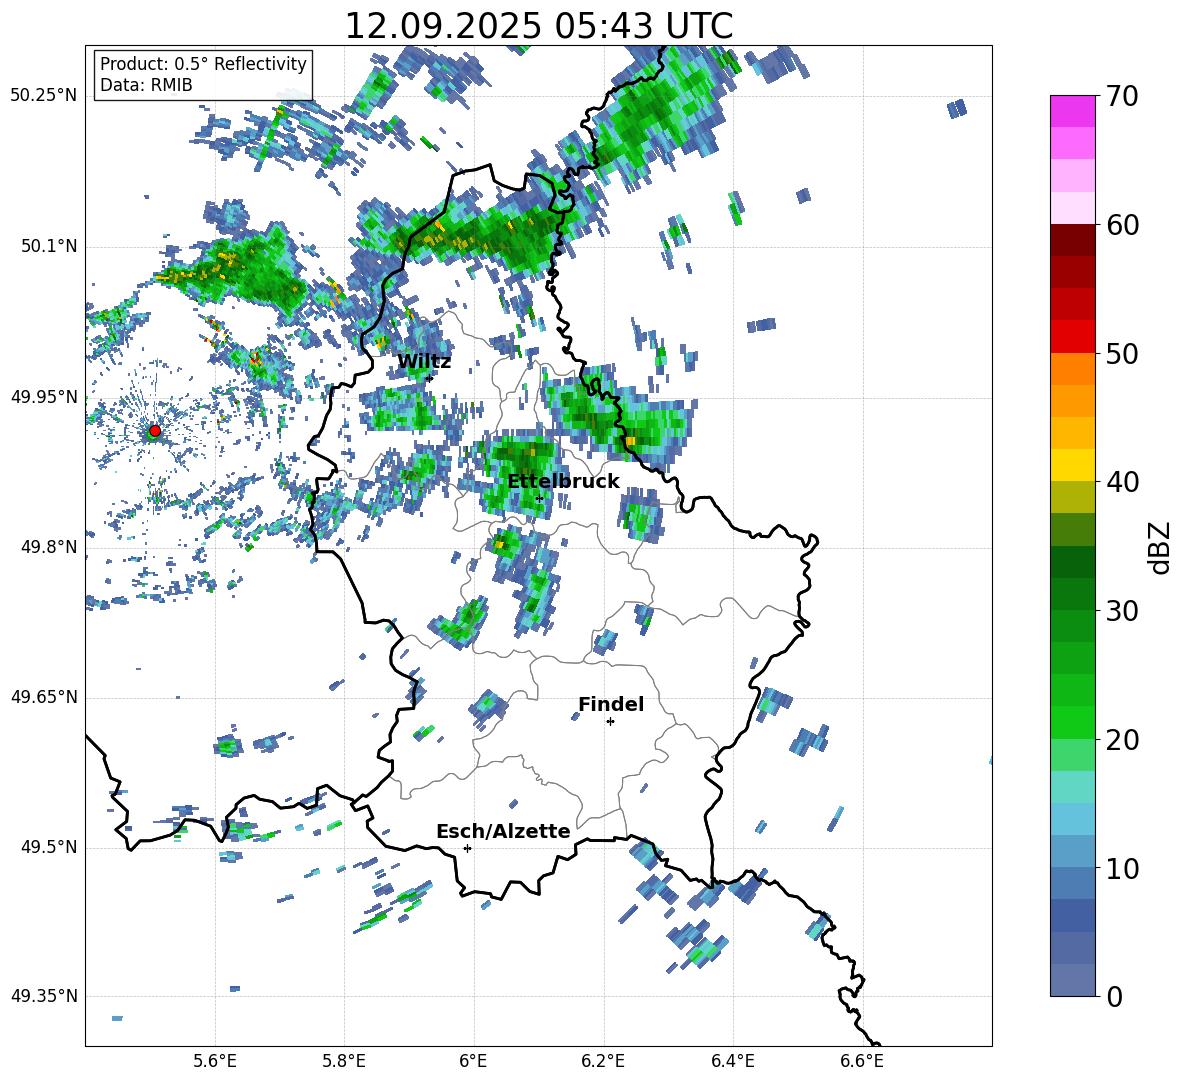Click the dark maroon colorbar segment just below 60
The width and height of the screenshot is (1184, 1081).
1072,240
